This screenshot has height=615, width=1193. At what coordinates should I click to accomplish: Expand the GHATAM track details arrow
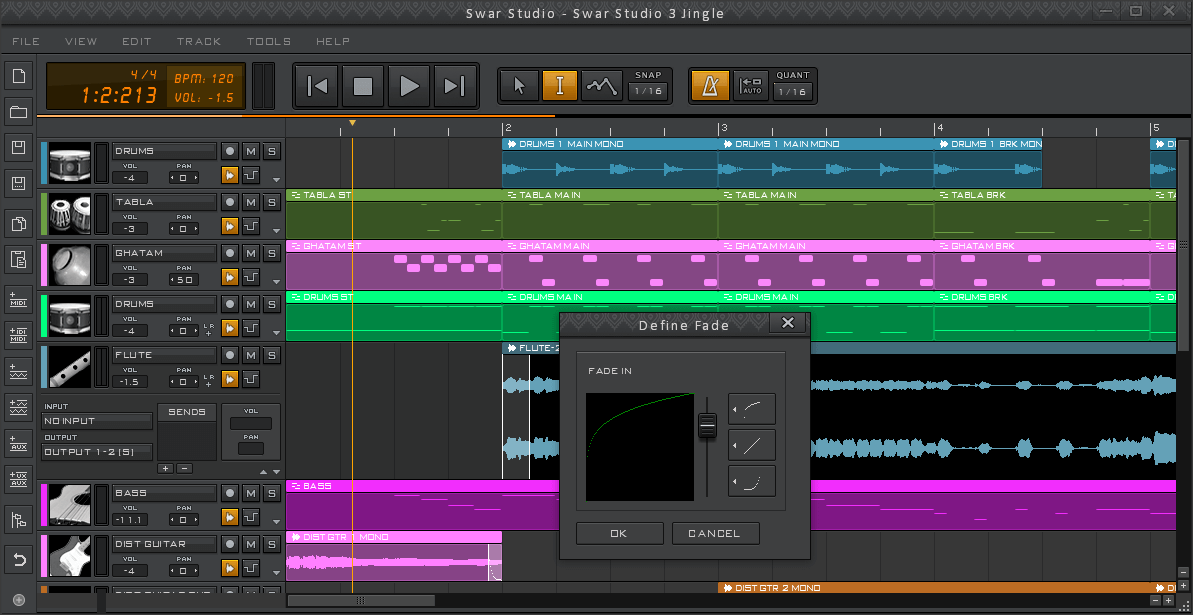point(276,282)
